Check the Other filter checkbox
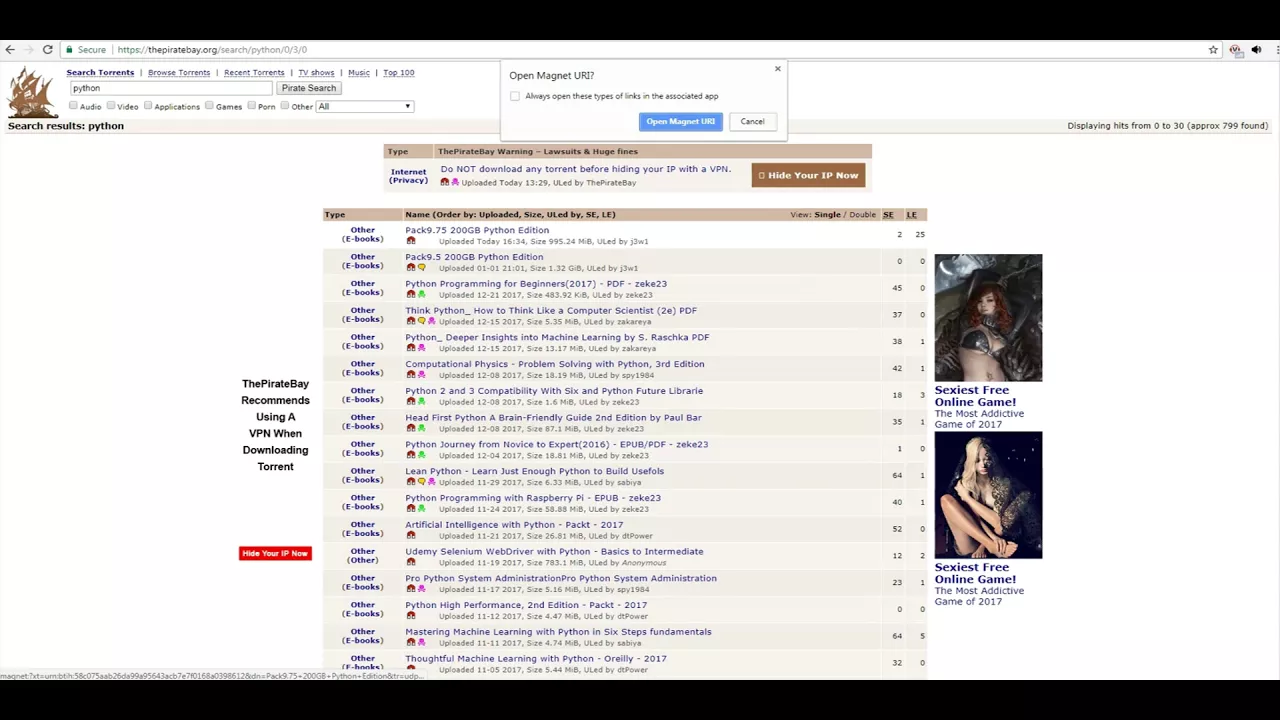Screen dimensions: 1280x720 pos(285,106)
